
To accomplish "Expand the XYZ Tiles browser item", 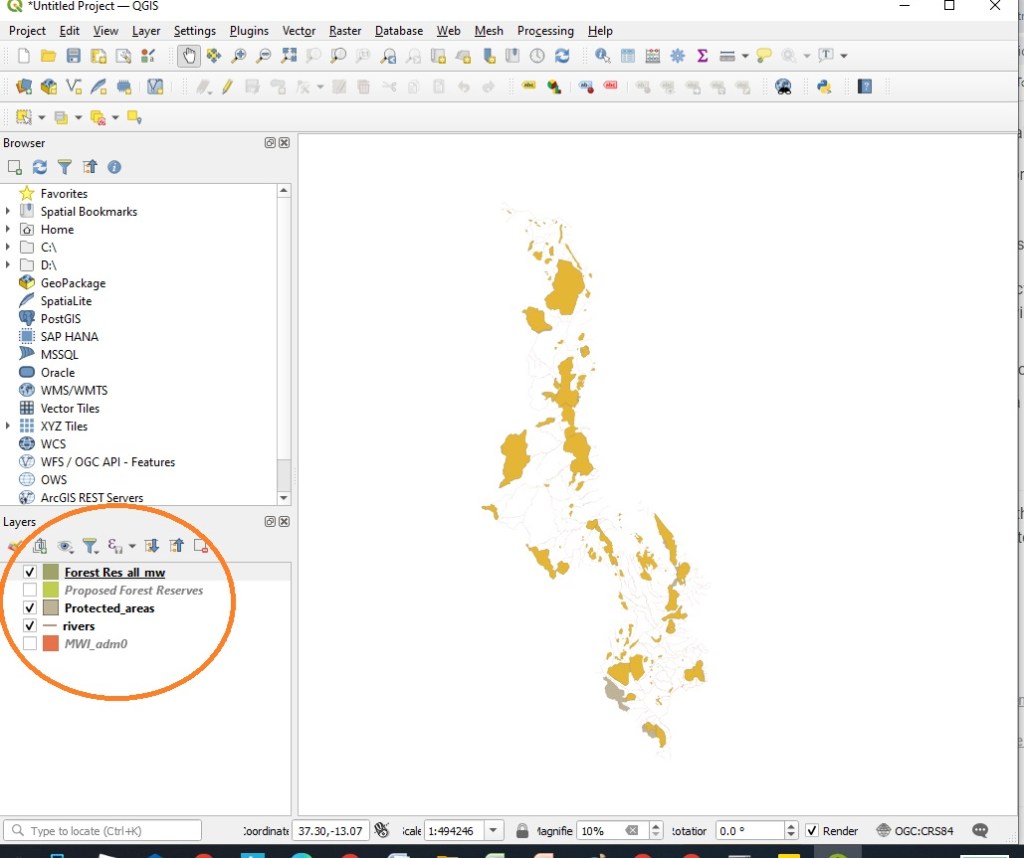I will point(8,426).
